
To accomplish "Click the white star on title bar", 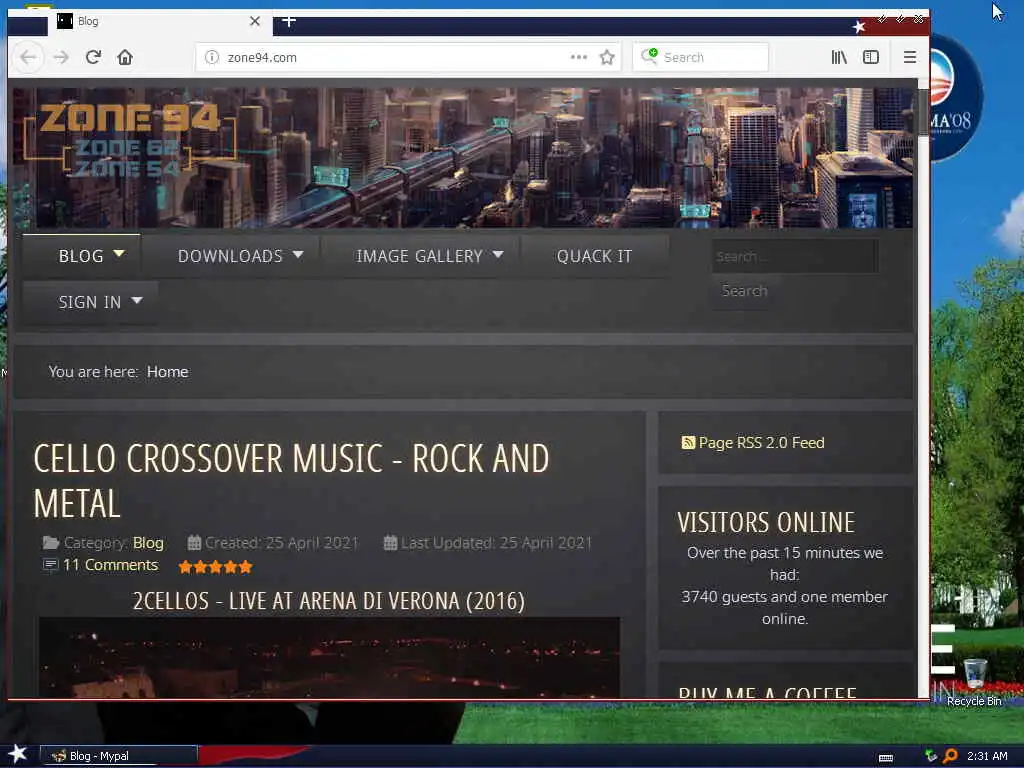I will coord(859,27).
